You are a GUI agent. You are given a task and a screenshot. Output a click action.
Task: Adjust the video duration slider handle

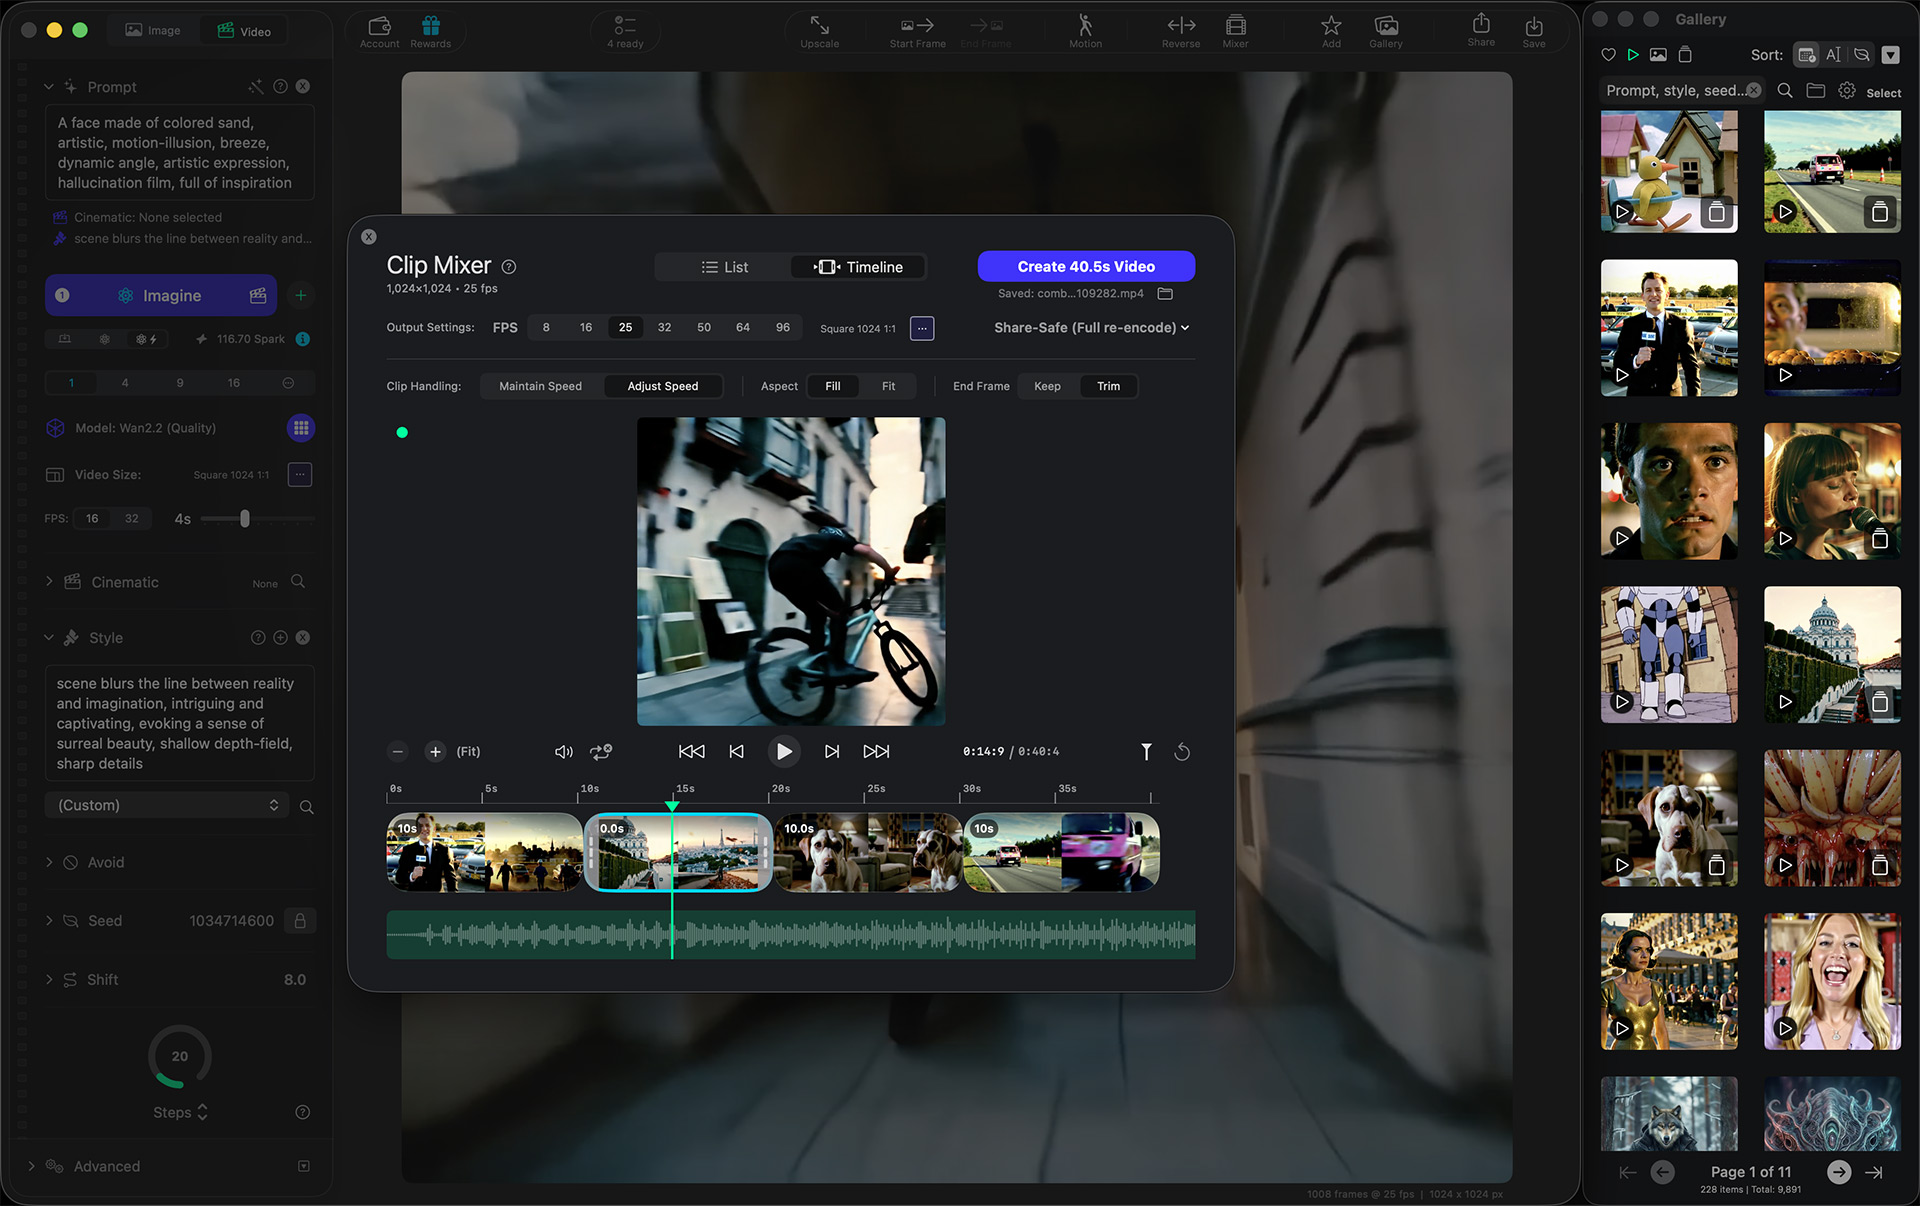pos(245,519)
